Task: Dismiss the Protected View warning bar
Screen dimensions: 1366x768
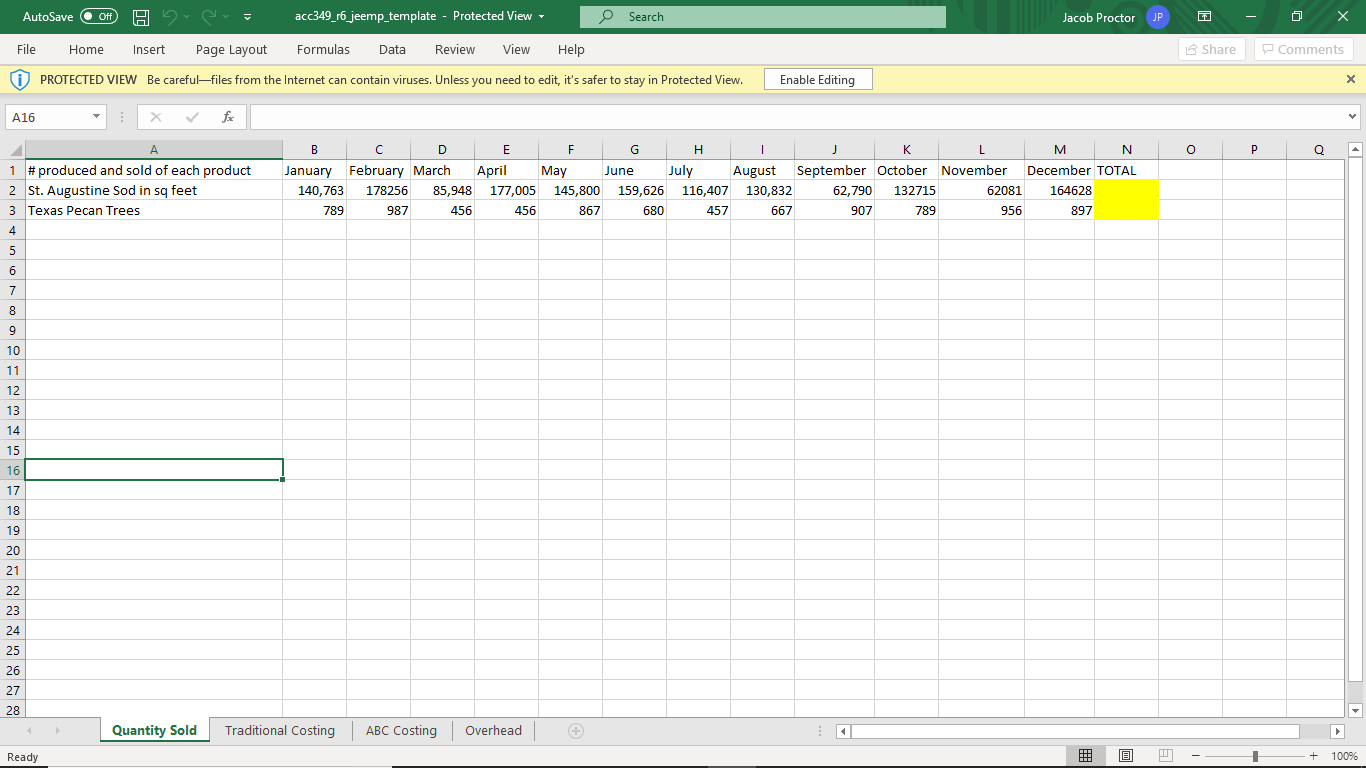Action: pos(1350,79)
